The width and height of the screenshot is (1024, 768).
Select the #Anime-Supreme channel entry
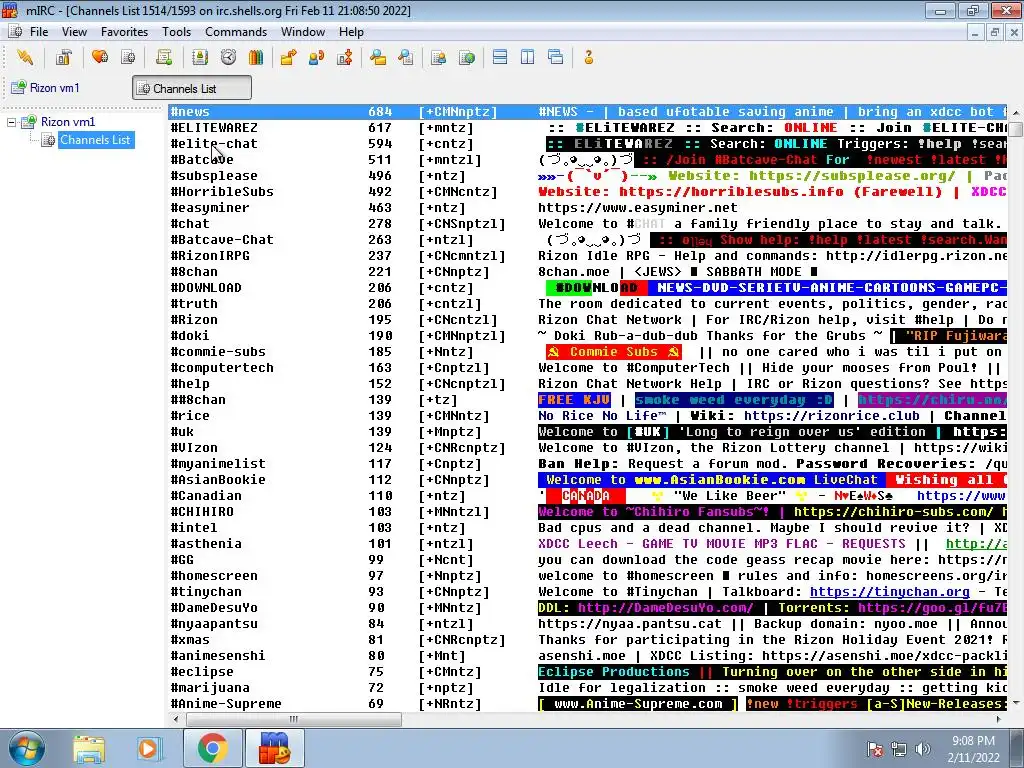coord(226,704)
